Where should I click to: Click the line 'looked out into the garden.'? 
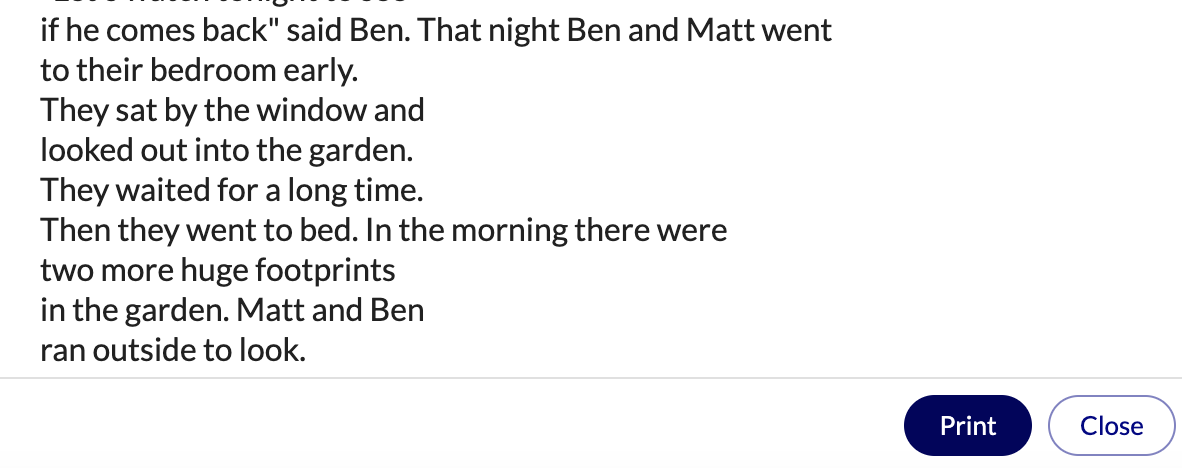tap(226, 150)
